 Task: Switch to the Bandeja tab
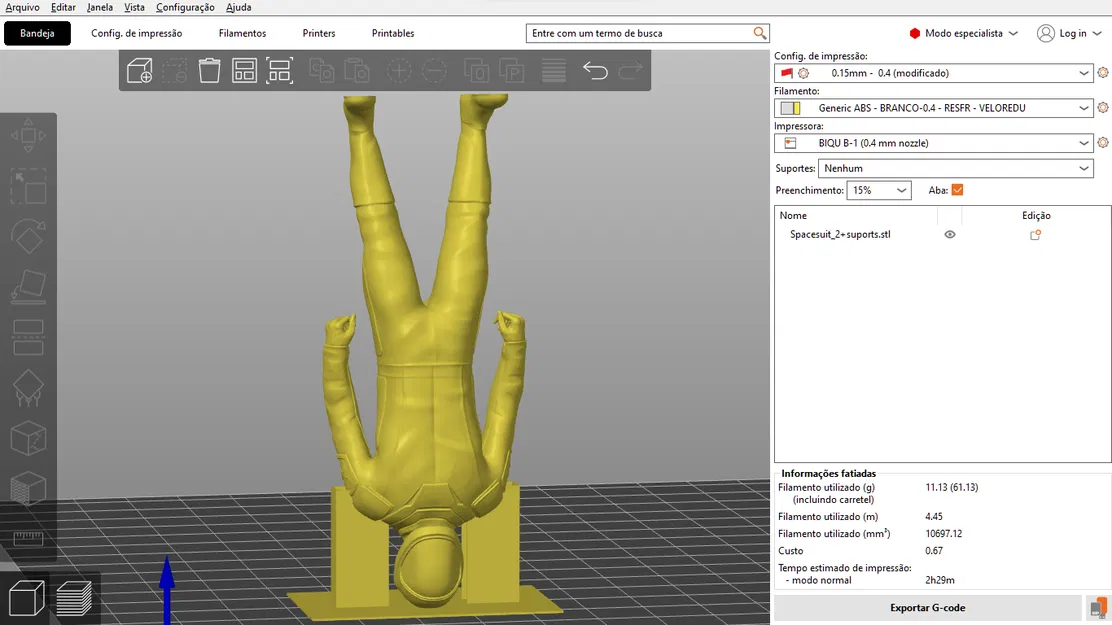tap(37, 33)
